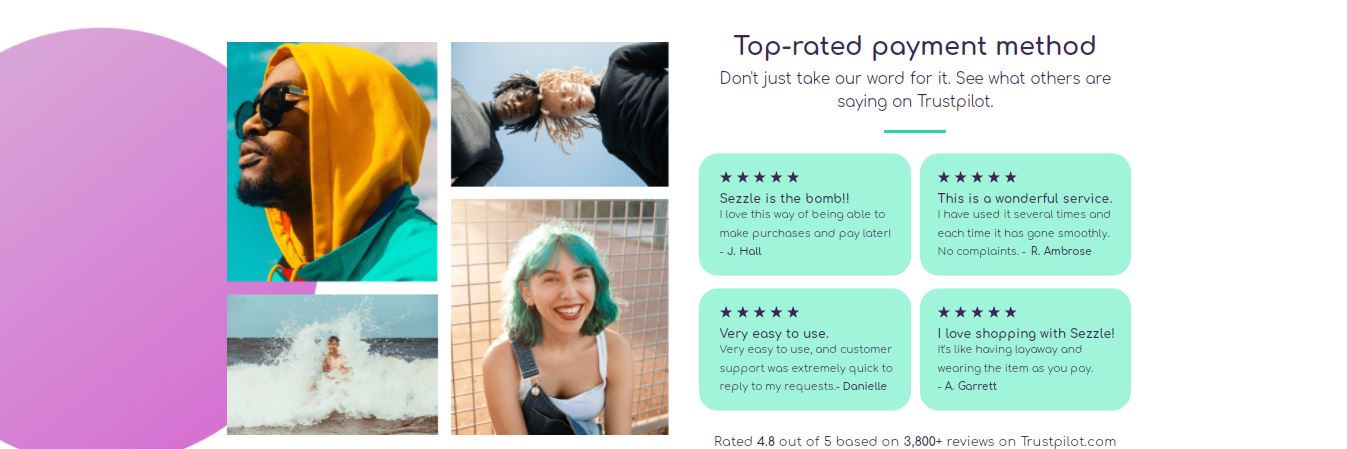Click the stars on the A. Garrett review
This screenshot has height=449, width=1347.
(977, 312)
